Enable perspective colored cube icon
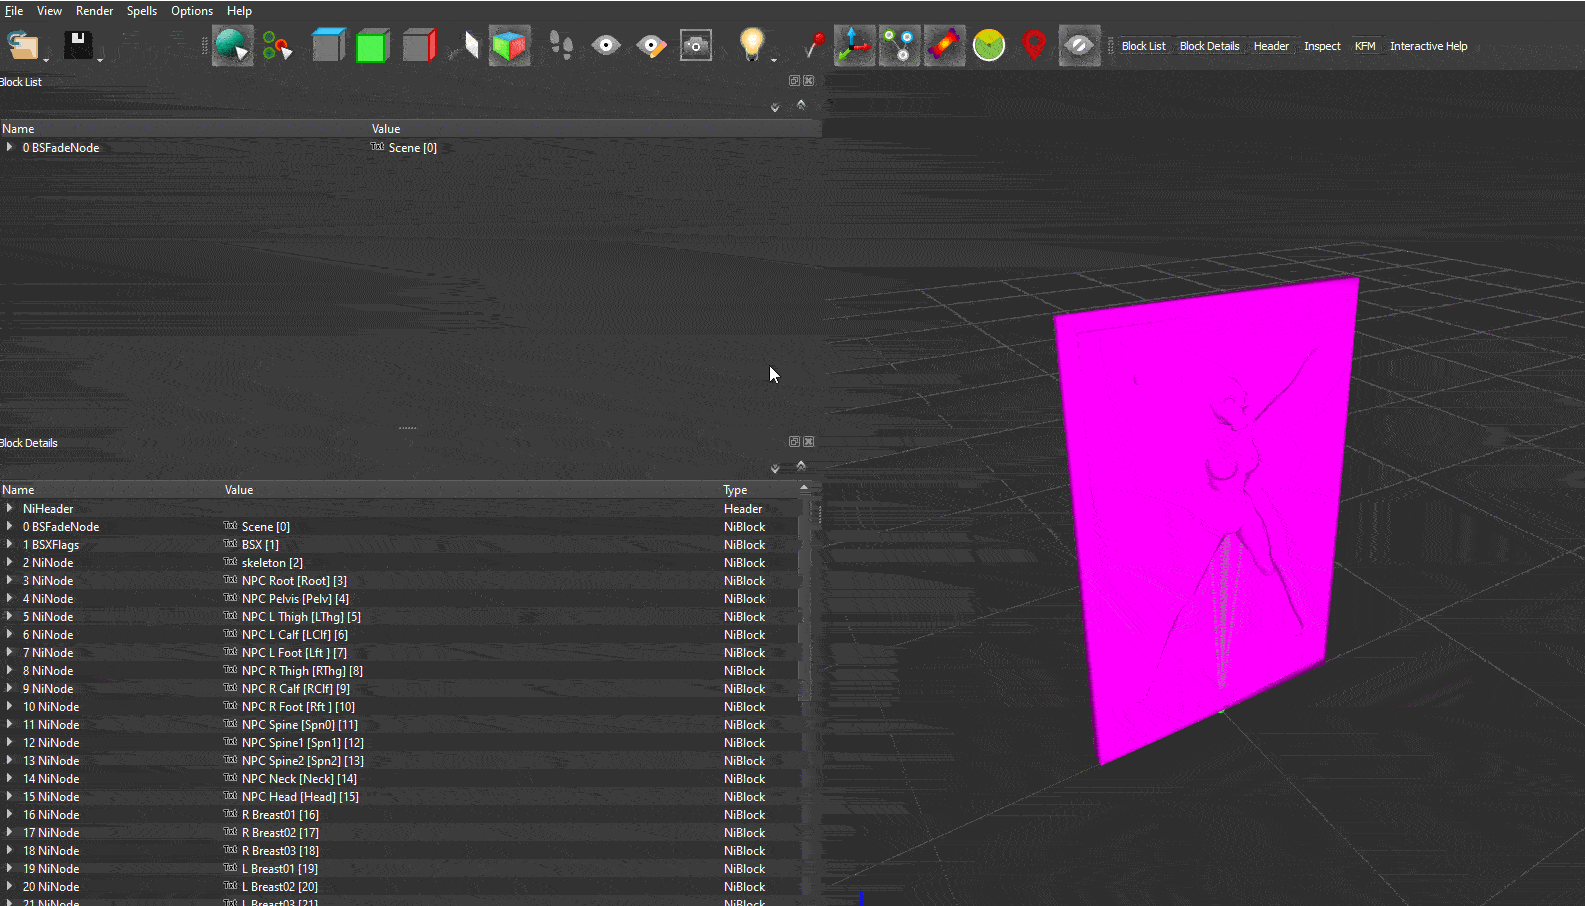 click(x=510, y=46)
